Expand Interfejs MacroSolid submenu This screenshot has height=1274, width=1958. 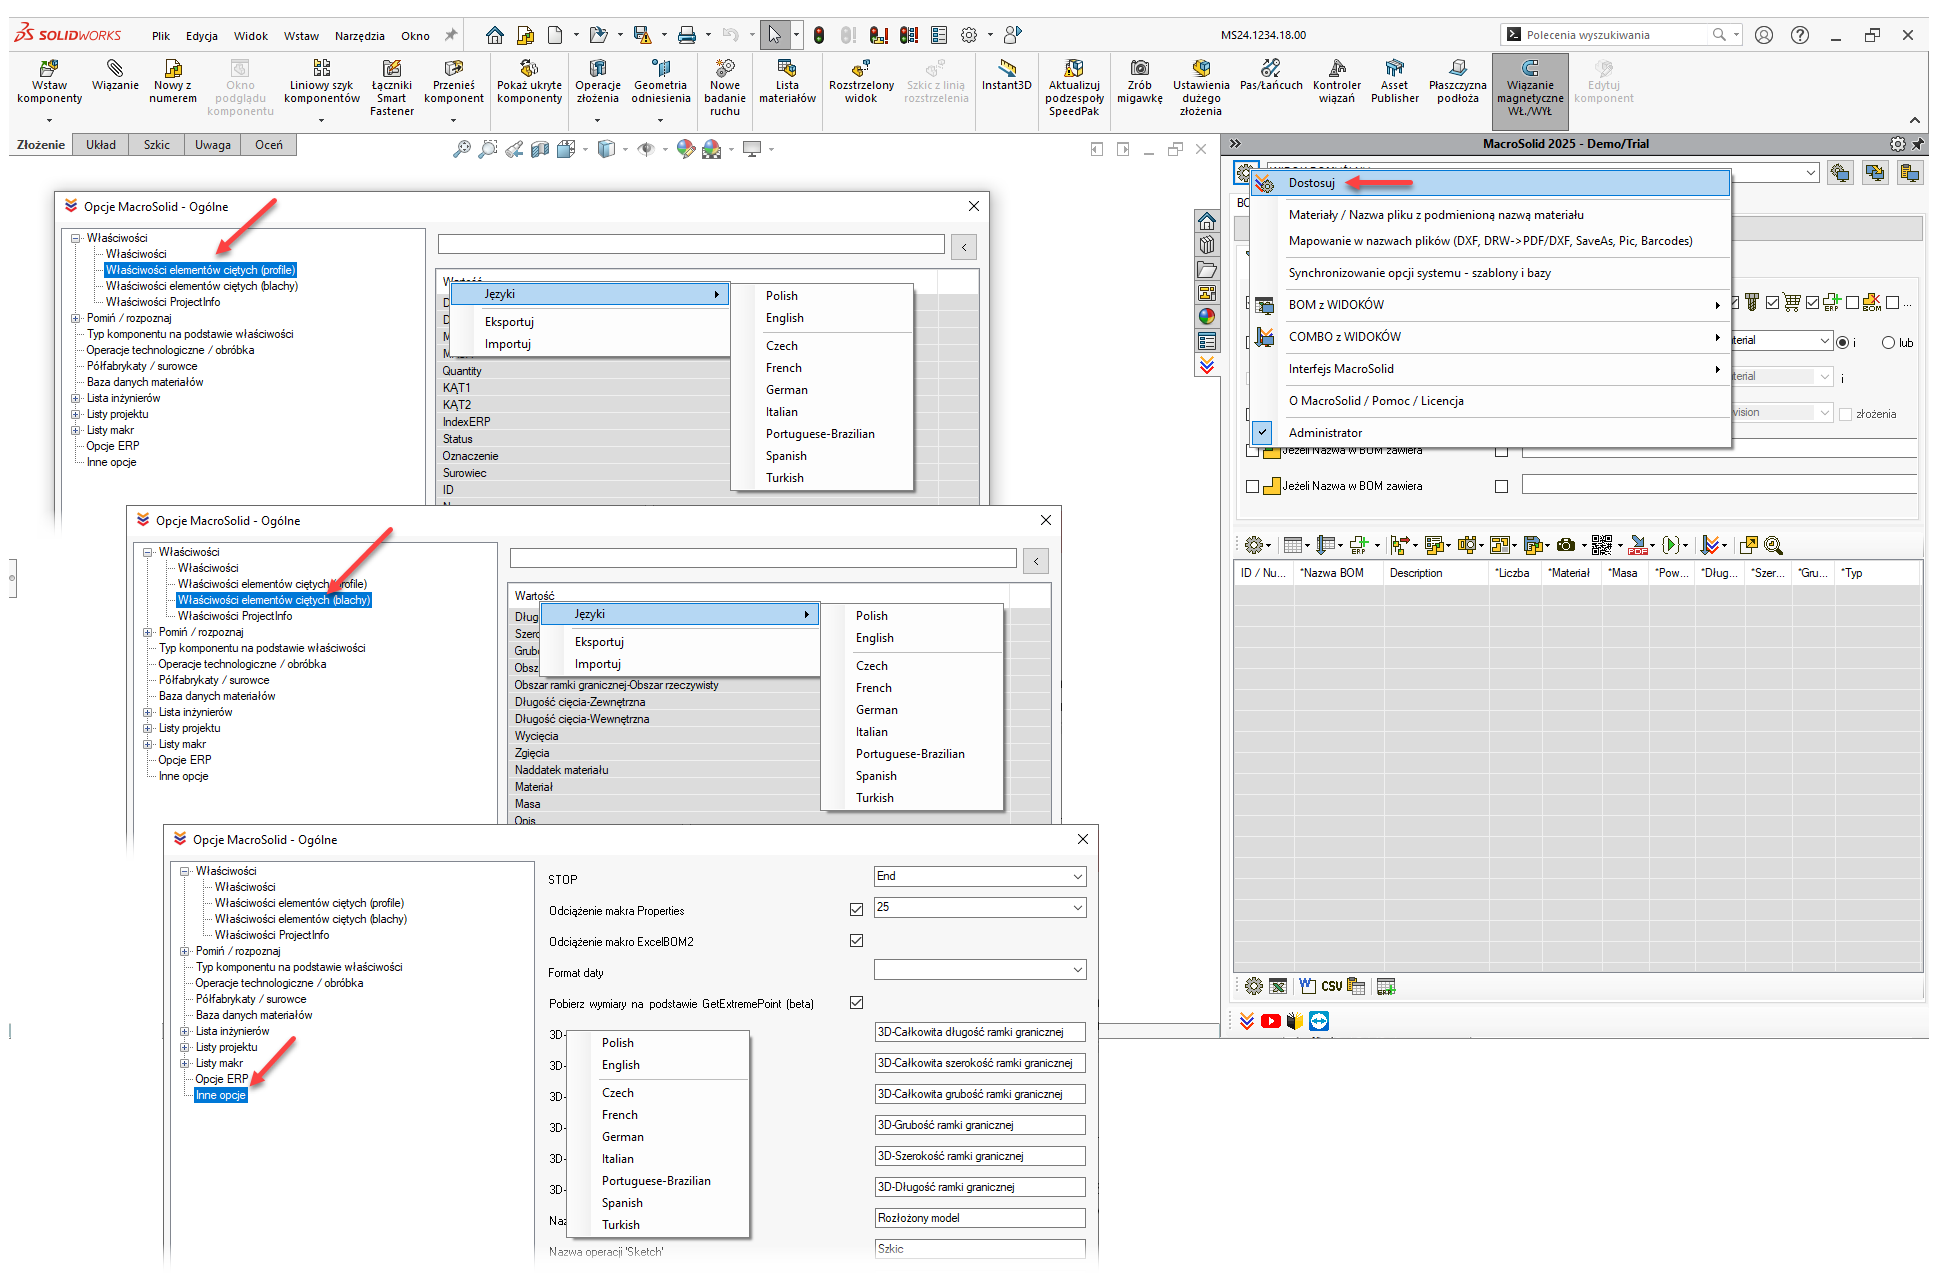pyautogui.click(x=1491, y=369)
